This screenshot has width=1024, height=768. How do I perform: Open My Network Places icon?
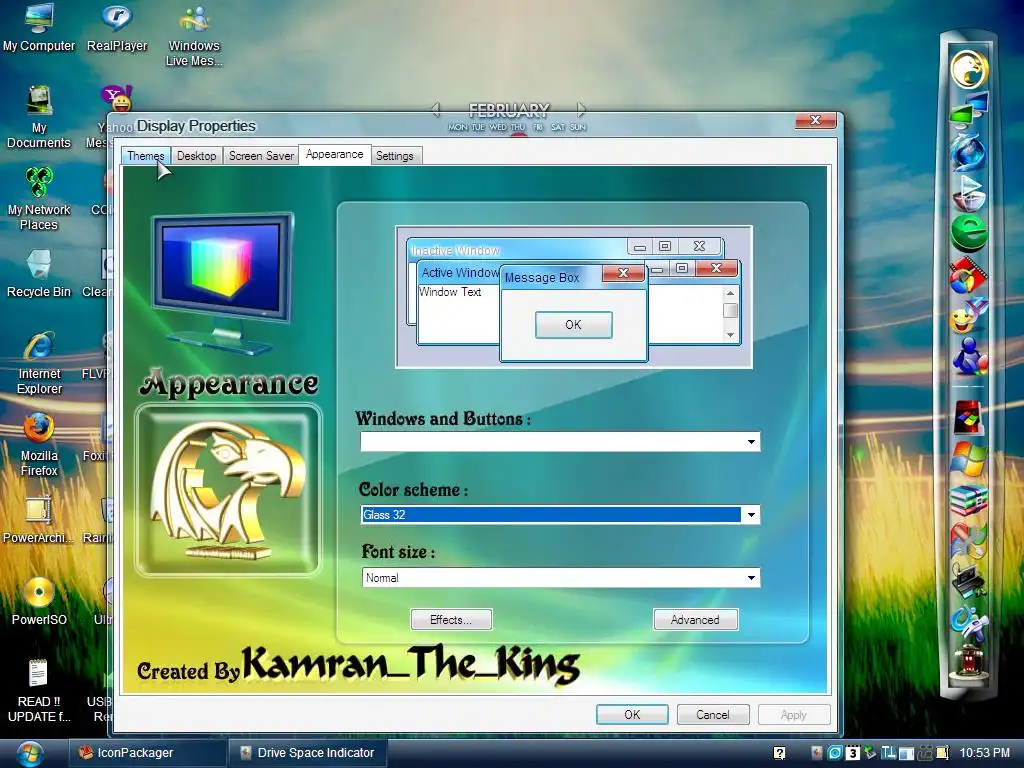(x=39, y=199)
